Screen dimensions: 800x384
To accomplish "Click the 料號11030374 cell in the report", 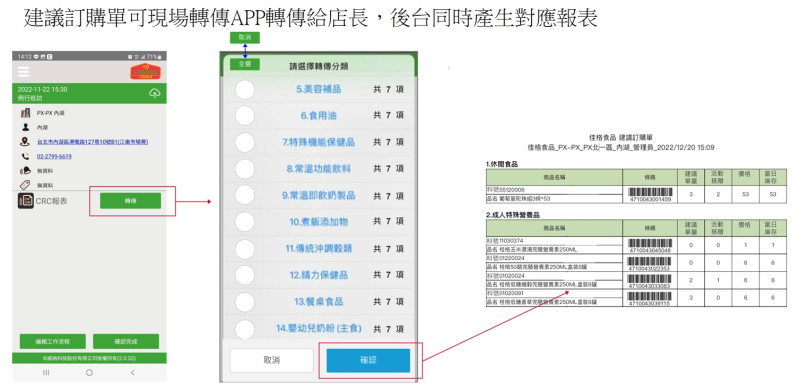I will tap(554, 241).
